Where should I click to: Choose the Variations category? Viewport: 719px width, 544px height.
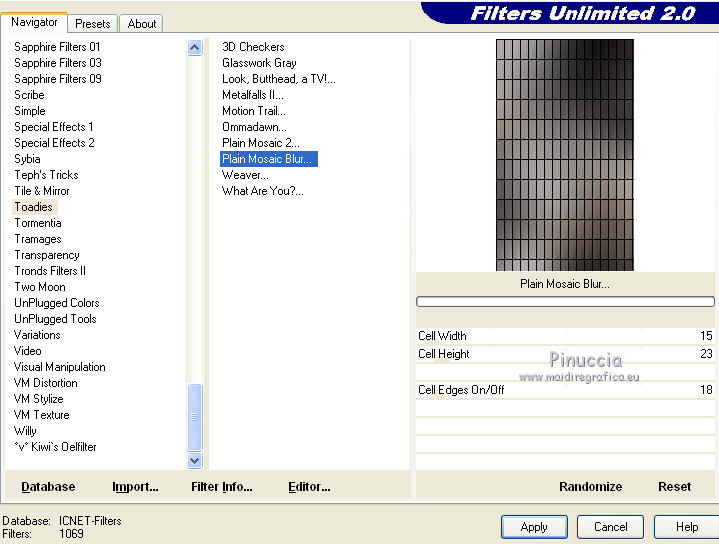tap(37, 335)
